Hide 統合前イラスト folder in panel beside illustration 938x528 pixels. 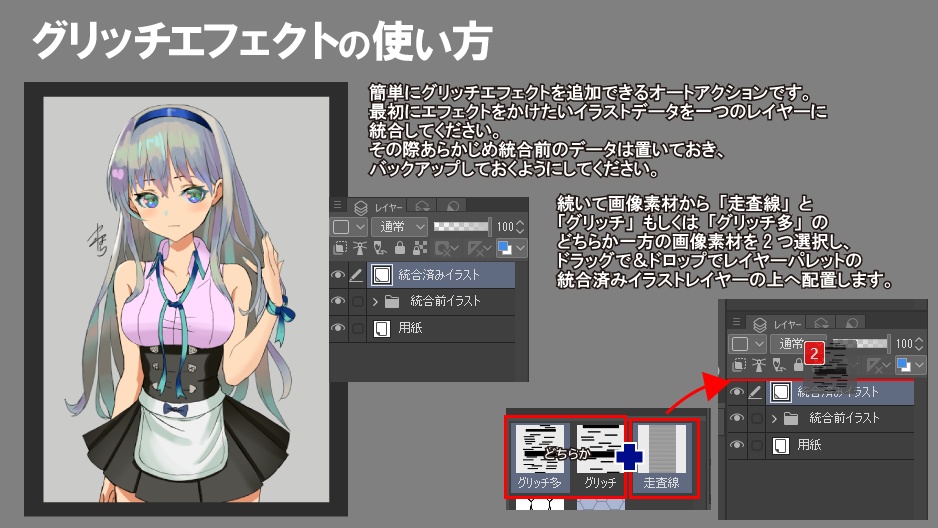(338, 301)
